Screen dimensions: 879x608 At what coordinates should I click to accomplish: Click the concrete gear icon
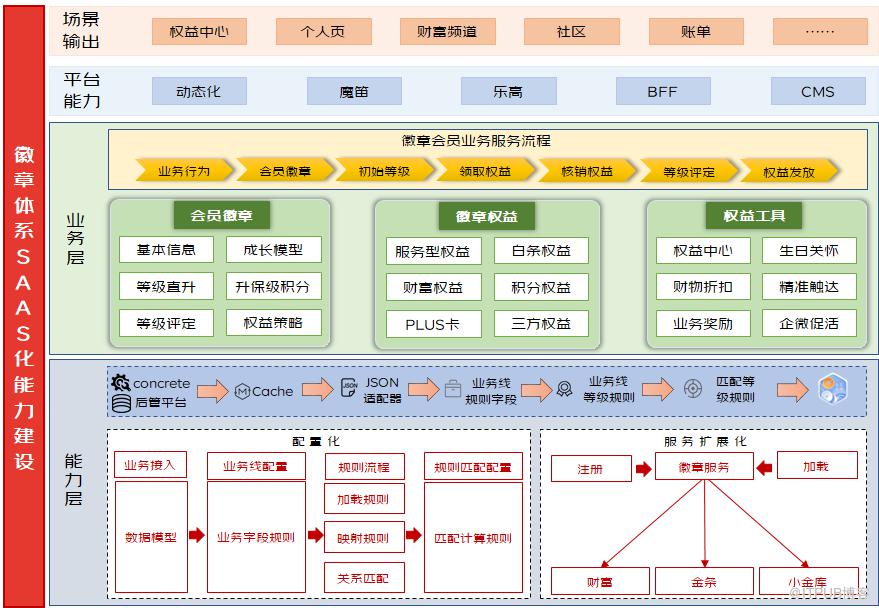[x=121, y=383]
